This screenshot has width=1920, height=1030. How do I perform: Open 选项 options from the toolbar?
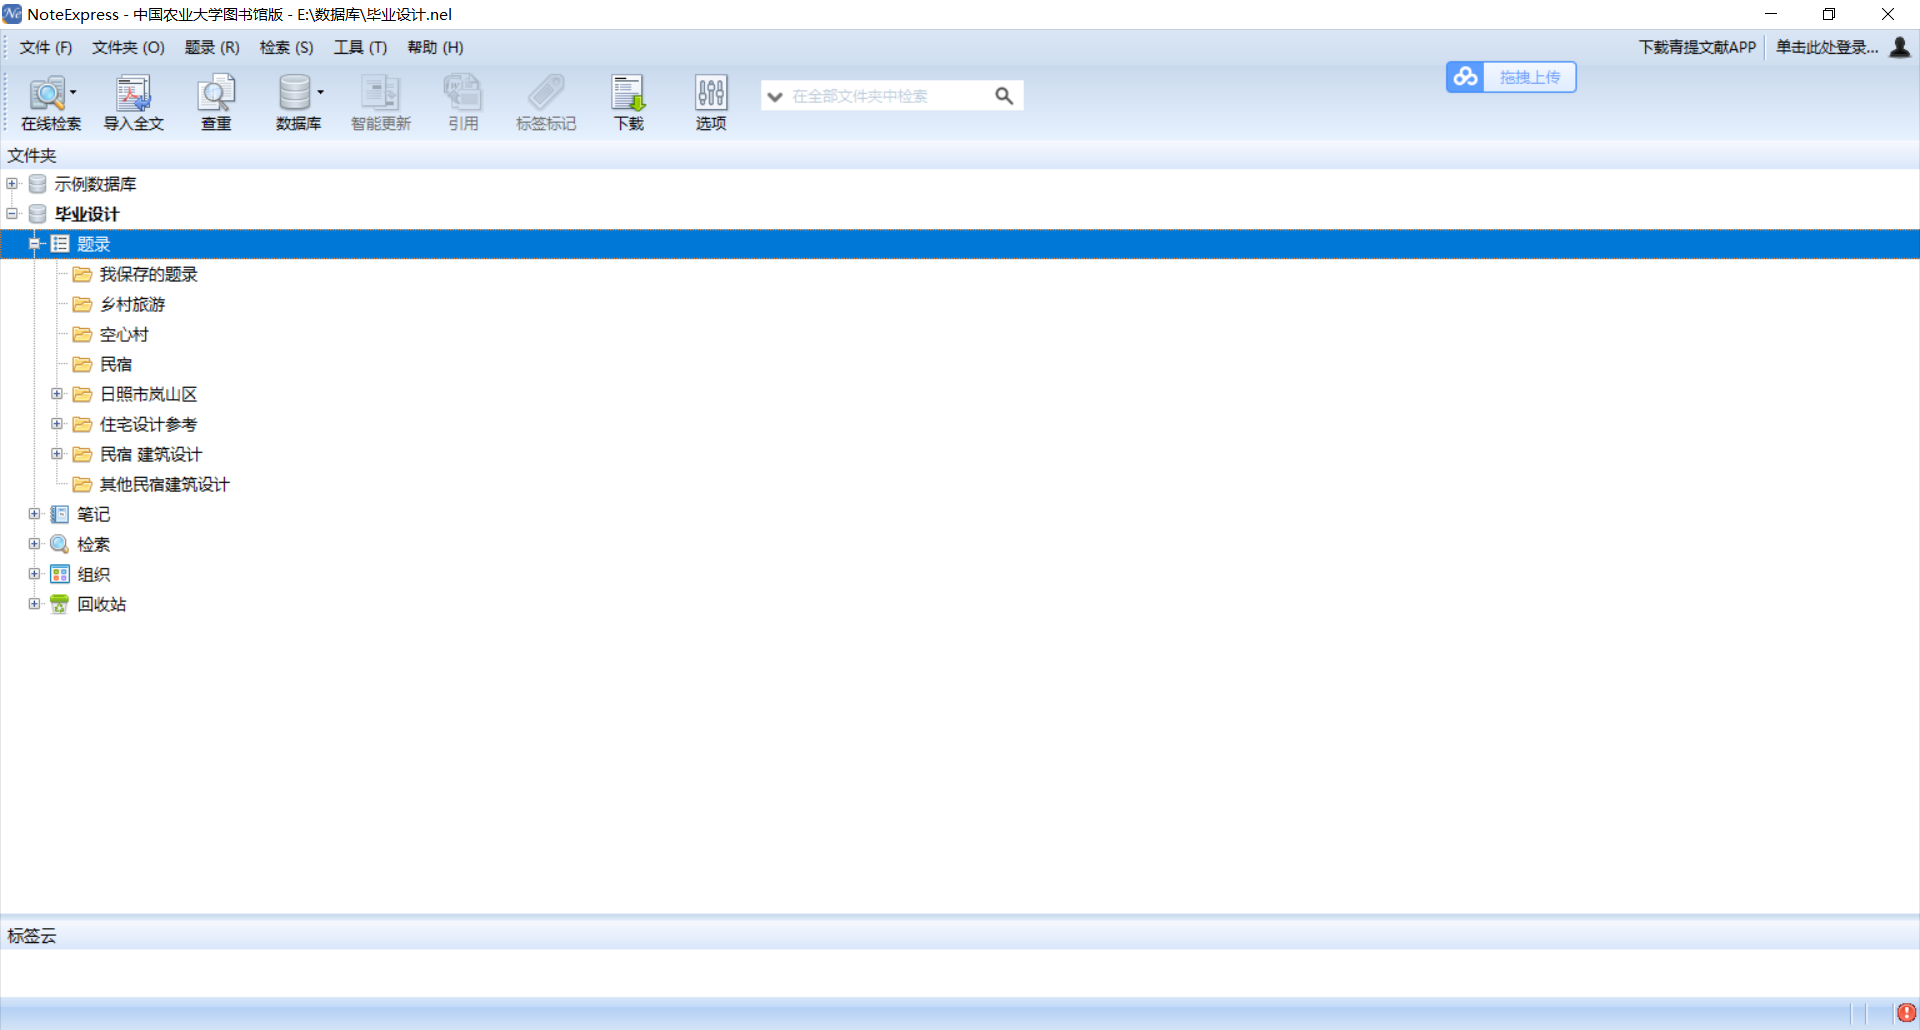tap(711, 95)
